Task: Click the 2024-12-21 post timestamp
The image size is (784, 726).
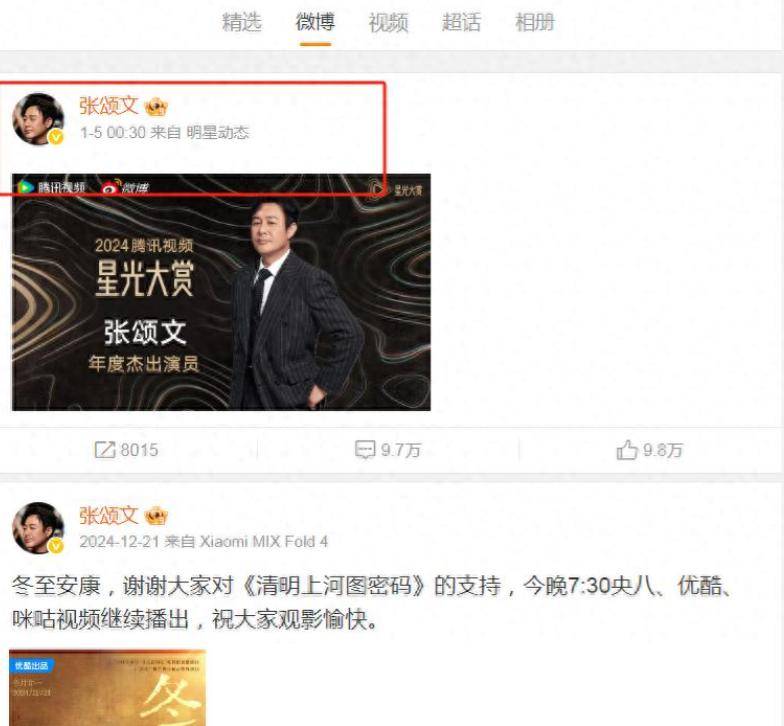Action: [x=120, y=542]
